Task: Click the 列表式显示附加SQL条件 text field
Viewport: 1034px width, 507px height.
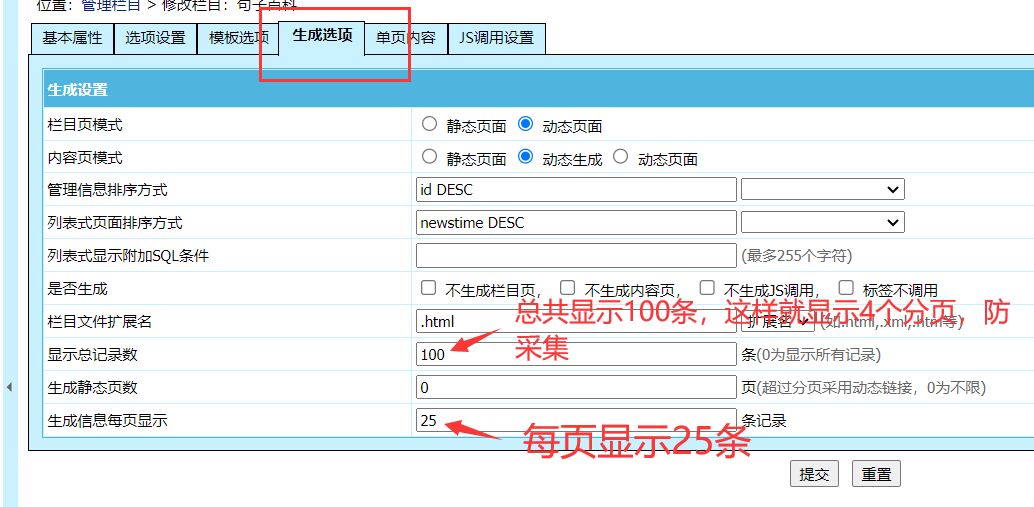Action: tap(576, 255)
